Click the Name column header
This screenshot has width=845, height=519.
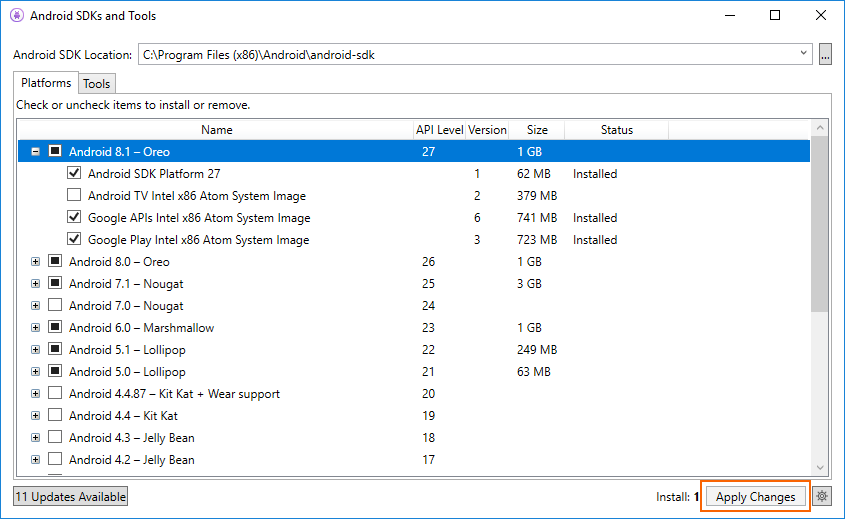(x=216, y=130)
